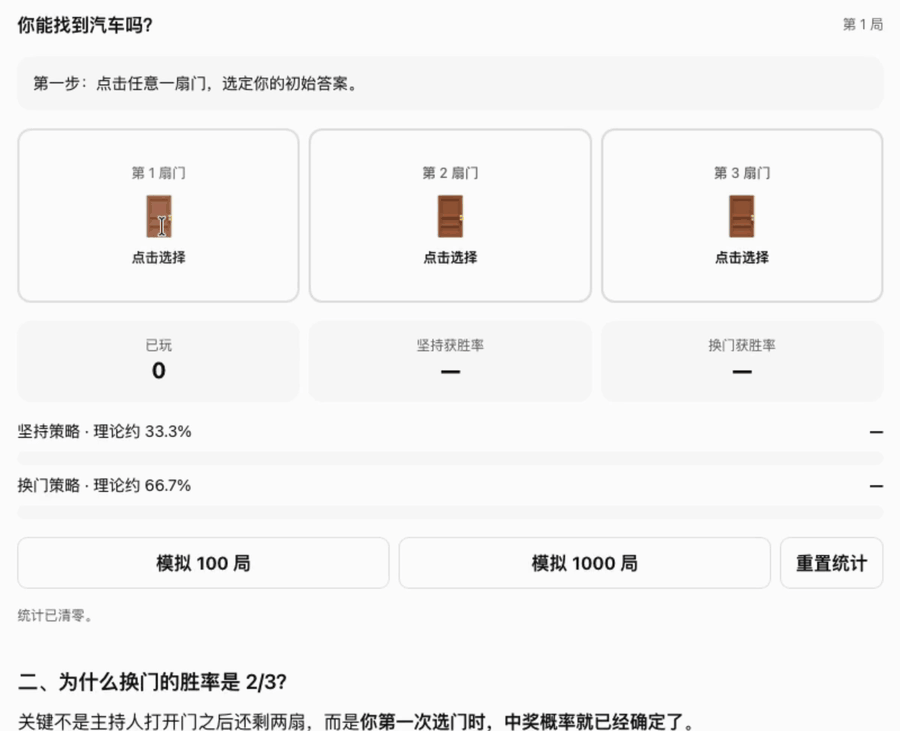
Task: Click the 统计已清零。 status message
Action: (x=55, y=616)
